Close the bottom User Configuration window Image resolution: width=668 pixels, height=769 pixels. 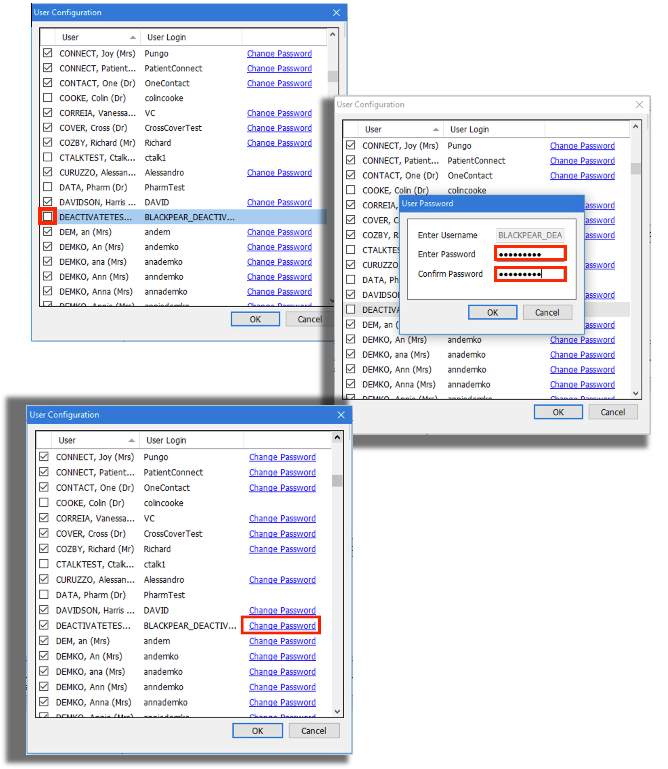pyautogui.click(x=341, y=415)
